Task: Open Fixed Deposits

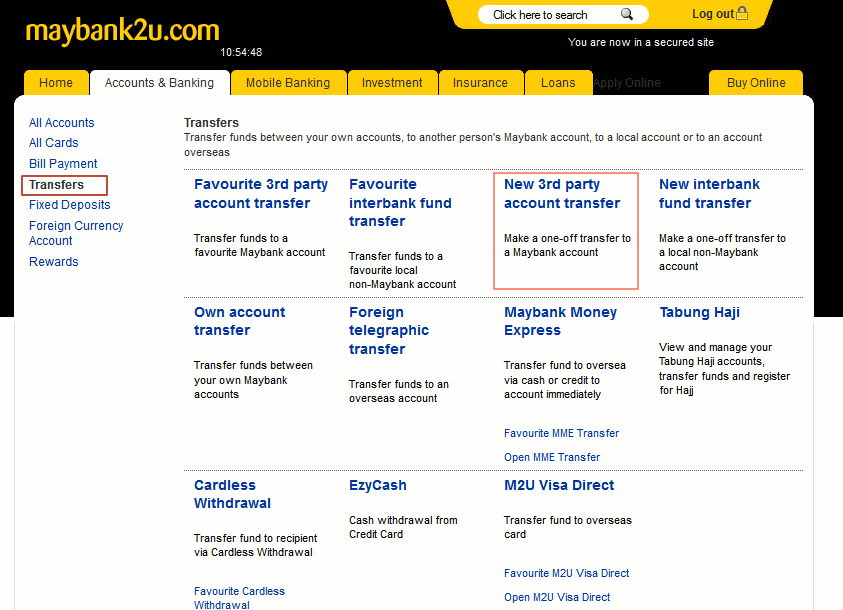Action: [x=69, y=205]
